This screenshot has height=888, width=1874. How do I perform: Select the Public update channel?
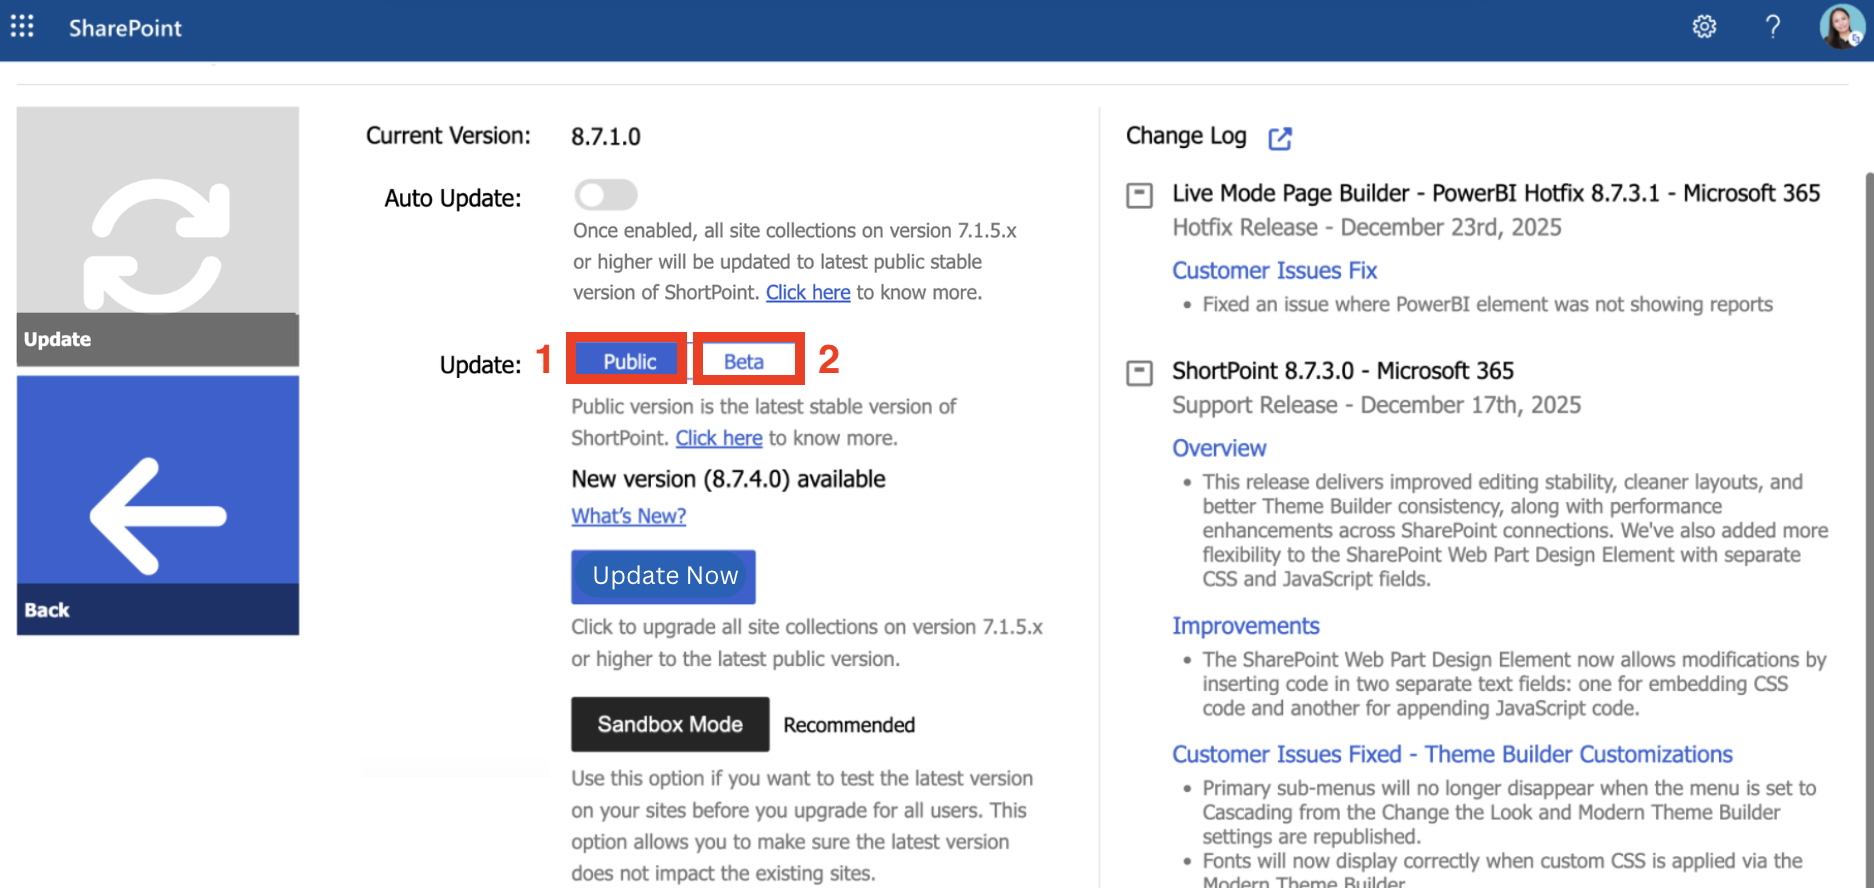click(629, 361)
